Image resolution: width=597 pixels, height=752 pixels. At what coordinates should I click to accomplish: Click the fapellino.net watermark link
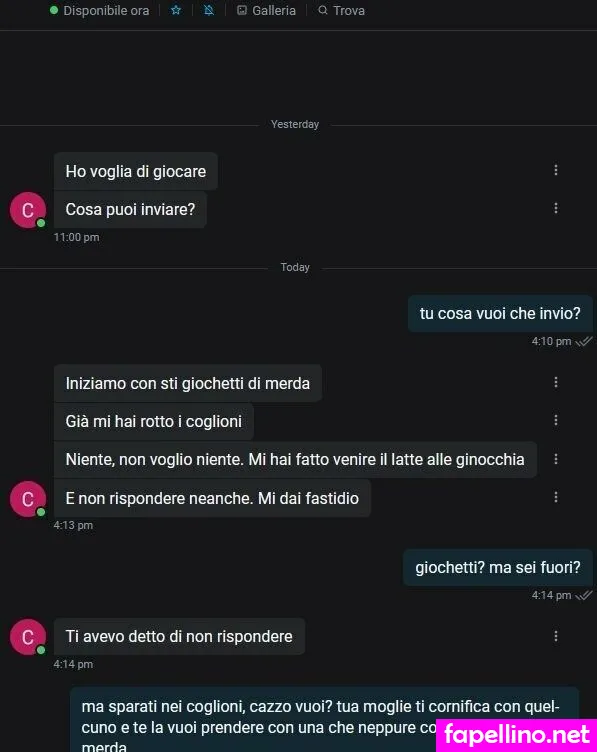(516, 735)
